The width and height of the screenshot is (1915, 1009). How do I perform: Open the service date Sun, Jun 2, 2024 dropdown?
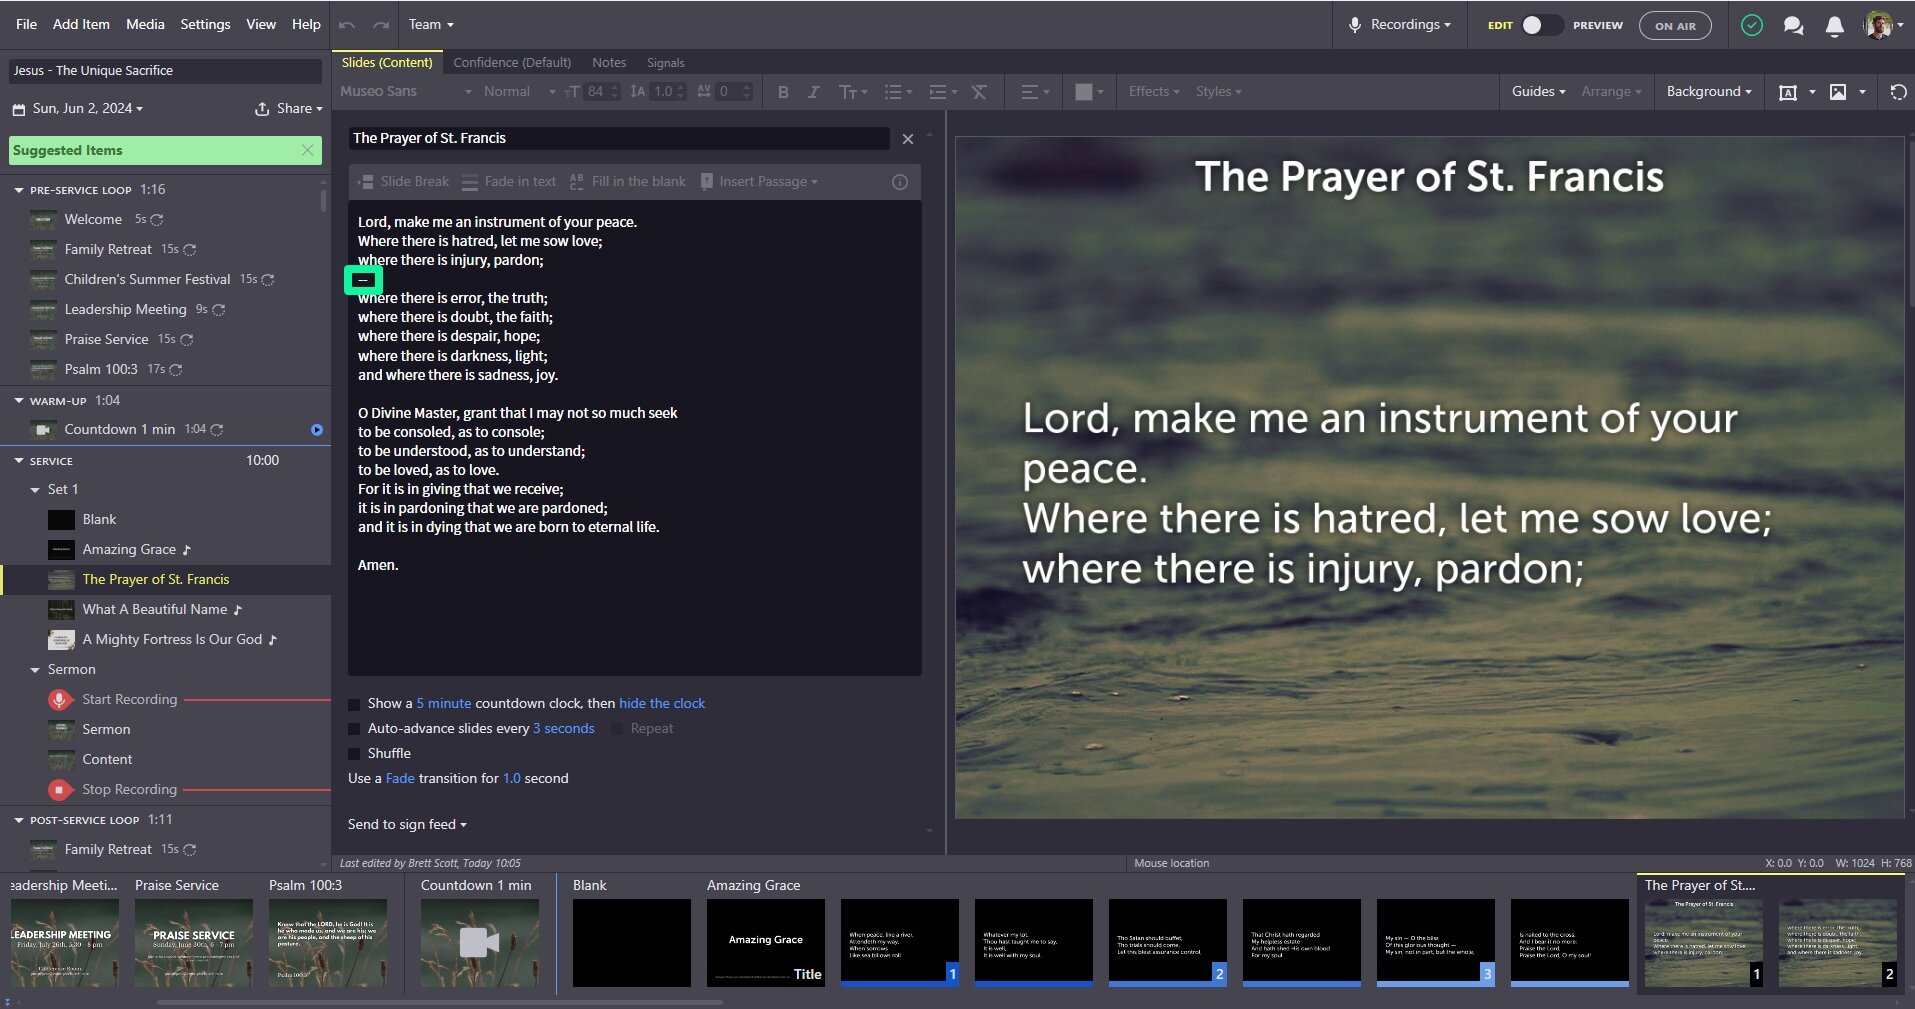[x=78, y=108]
